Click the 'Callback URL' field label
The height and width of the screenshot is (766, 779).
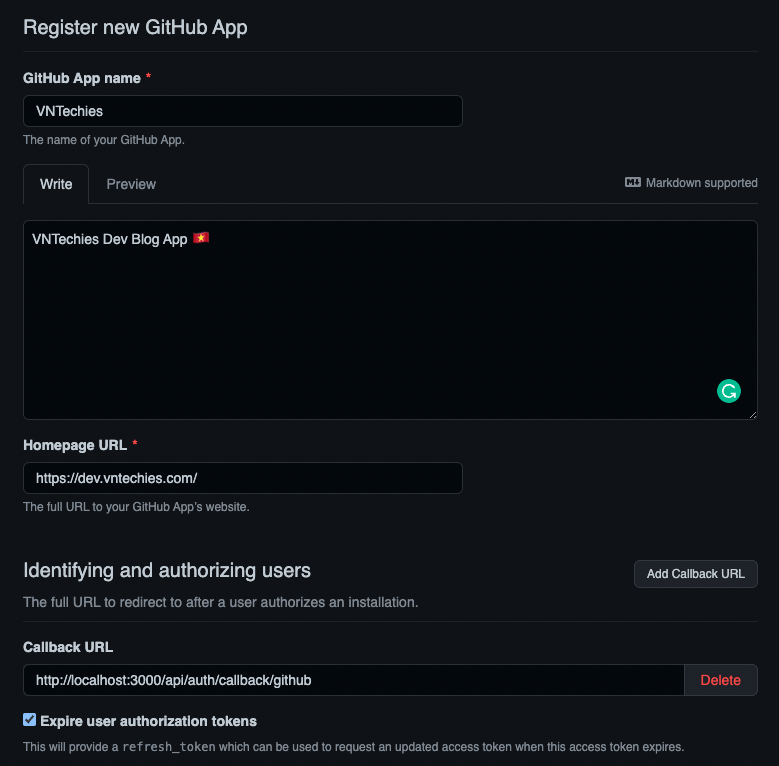tap(67, 647)
